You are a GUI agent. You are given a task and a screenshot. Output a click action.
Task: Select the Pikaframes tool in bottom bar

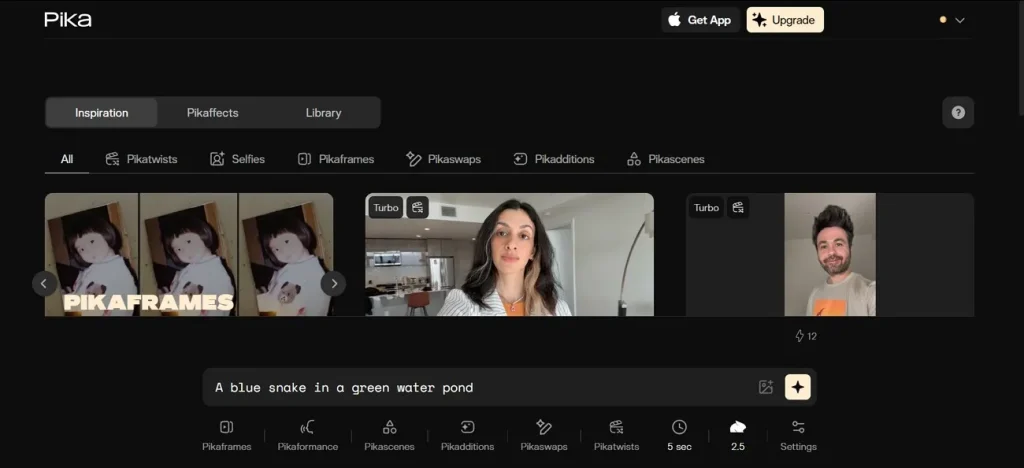pyautogui.click(x=227, y=436)
